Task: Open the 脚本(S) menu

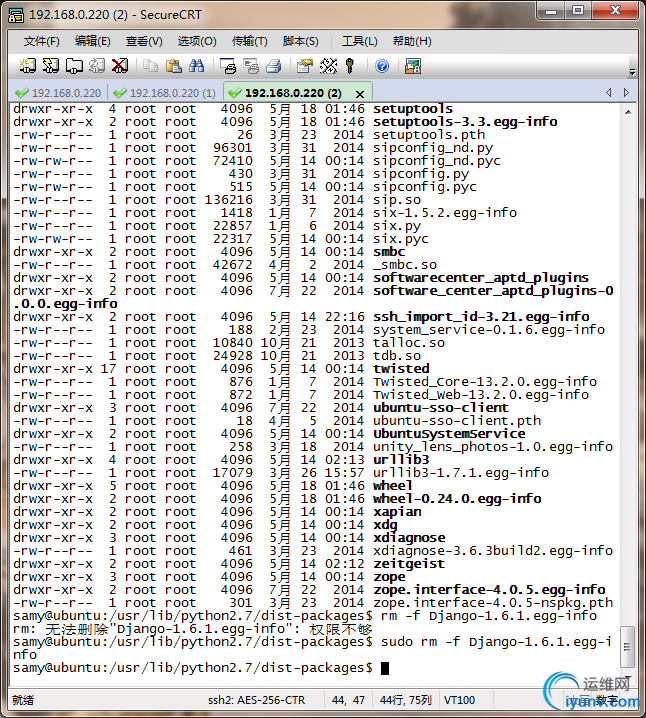Action: coord(300,41)
